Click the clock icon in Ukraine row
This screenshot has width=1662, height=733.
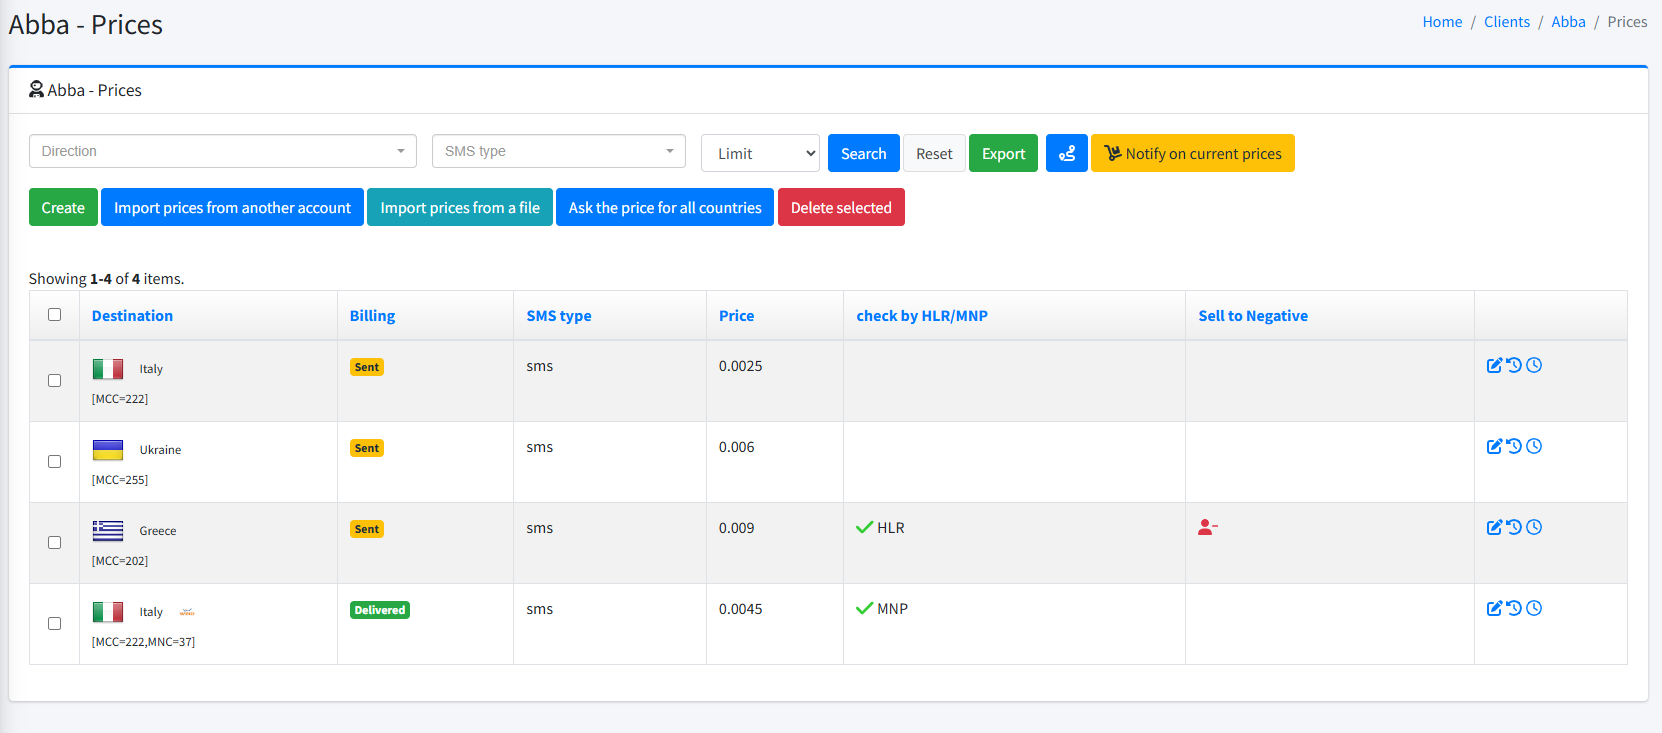pos(1534,447)
